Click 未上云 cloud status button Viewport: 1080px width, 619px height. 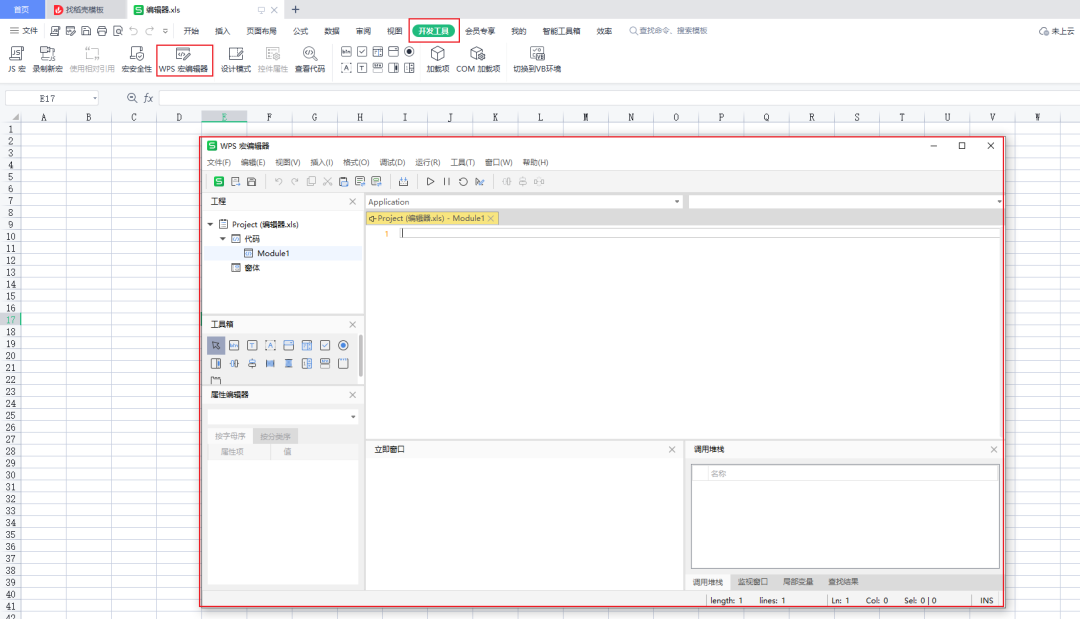(1057, 31)
